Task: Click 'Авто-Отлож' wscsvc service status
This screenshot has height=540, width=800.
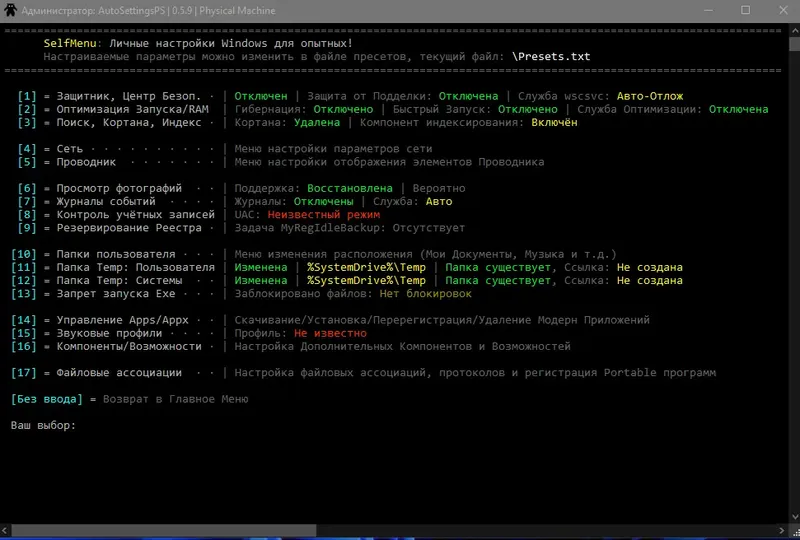Action: point(649,96)
